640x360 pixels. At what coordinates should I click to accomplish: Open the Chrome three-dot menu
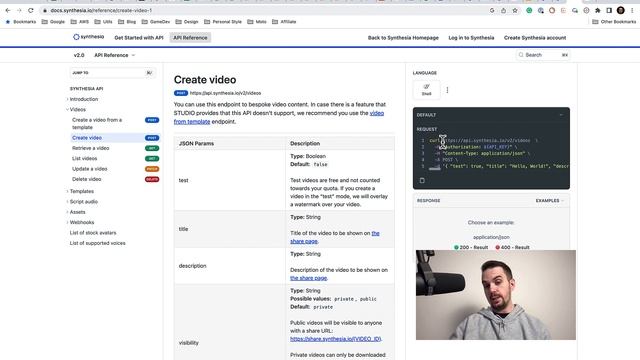tap(632, 11)
